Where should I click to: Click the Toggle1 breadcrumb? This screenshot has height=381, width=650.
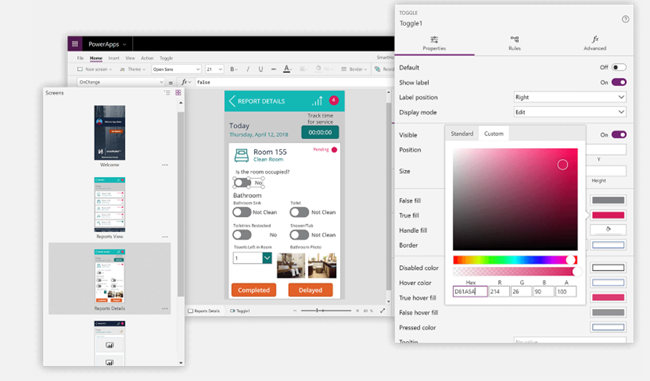[240, 311]
